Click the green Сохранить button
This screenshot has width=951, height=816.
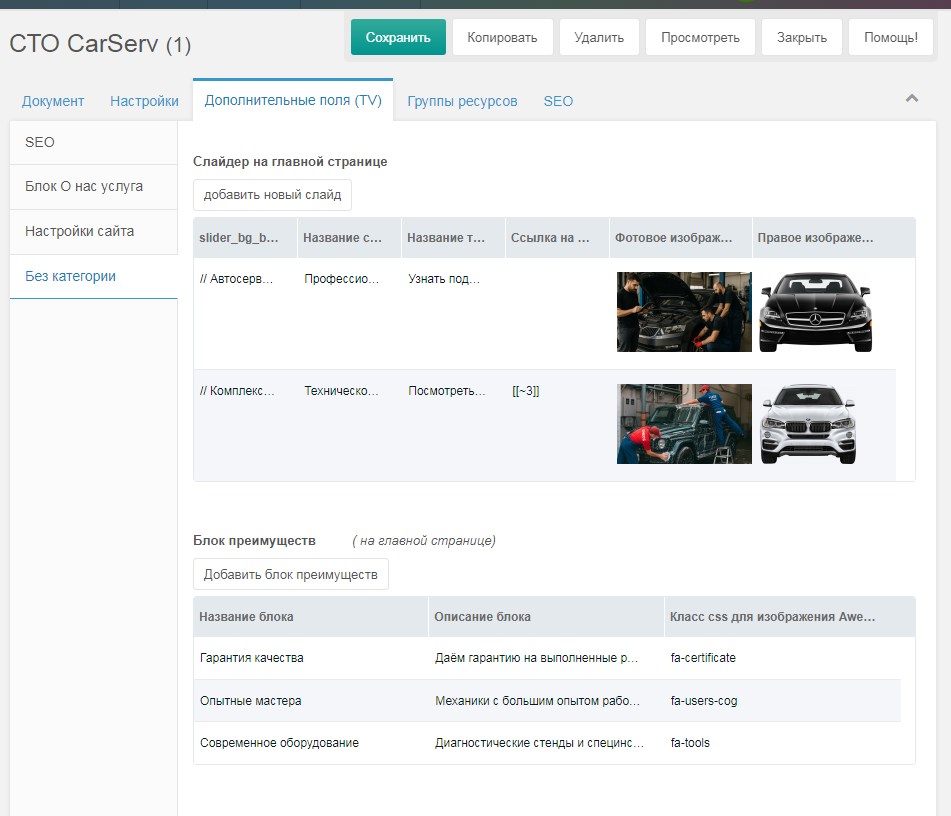(398, 38)
